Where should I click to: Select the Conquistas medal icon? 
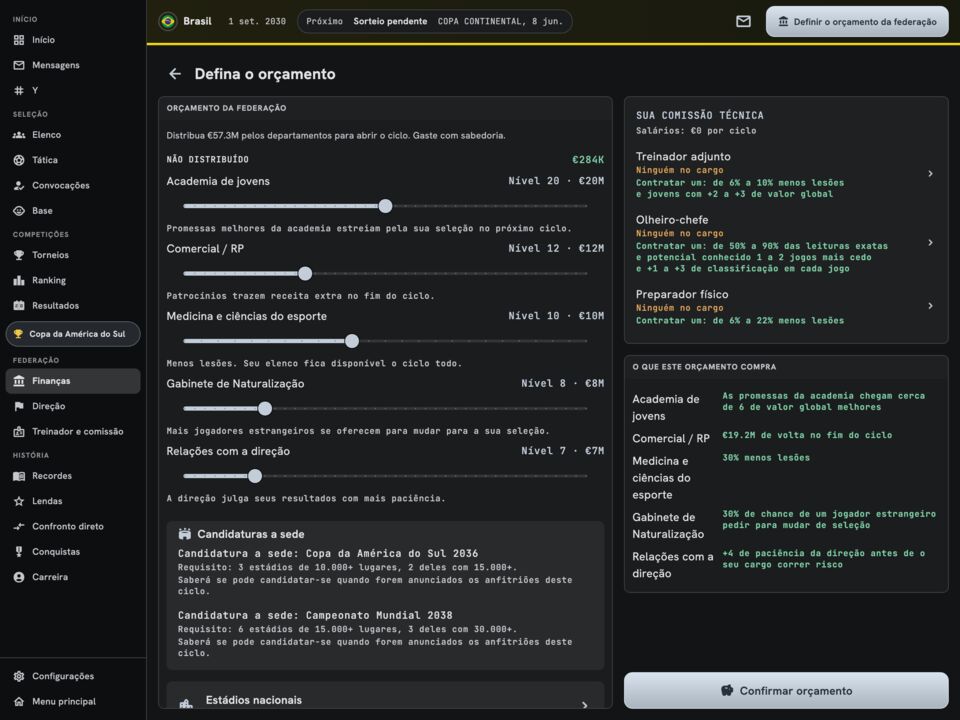tap(19, 552)
